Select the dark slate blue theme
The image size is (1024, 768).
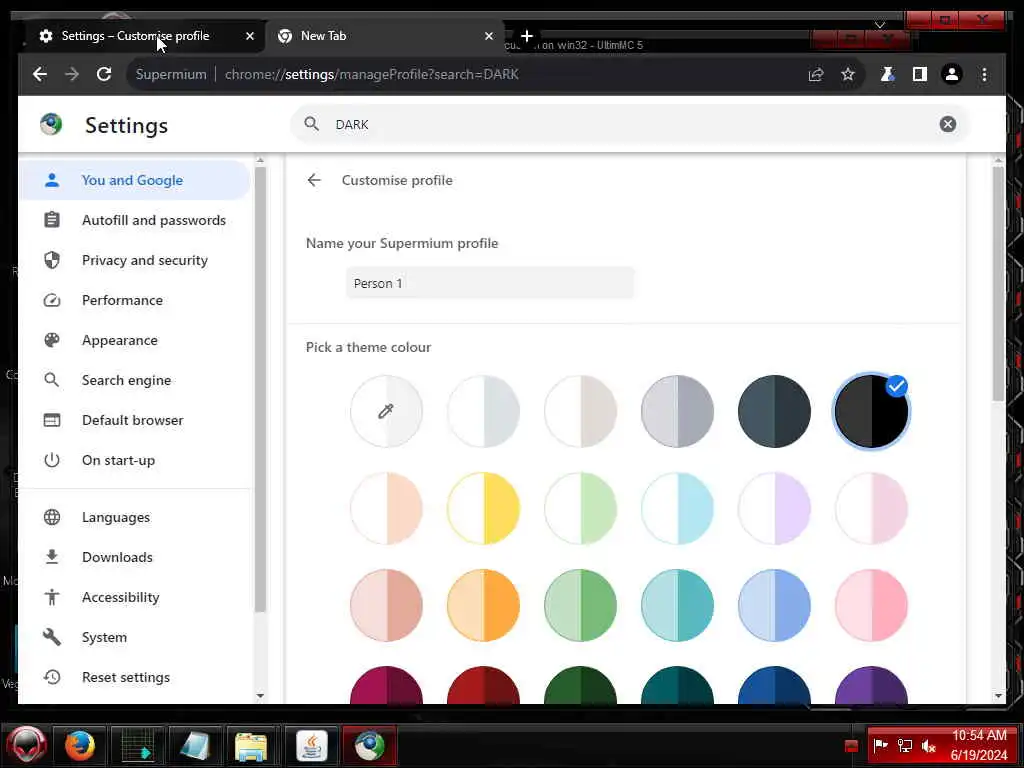tap(774, 411)
